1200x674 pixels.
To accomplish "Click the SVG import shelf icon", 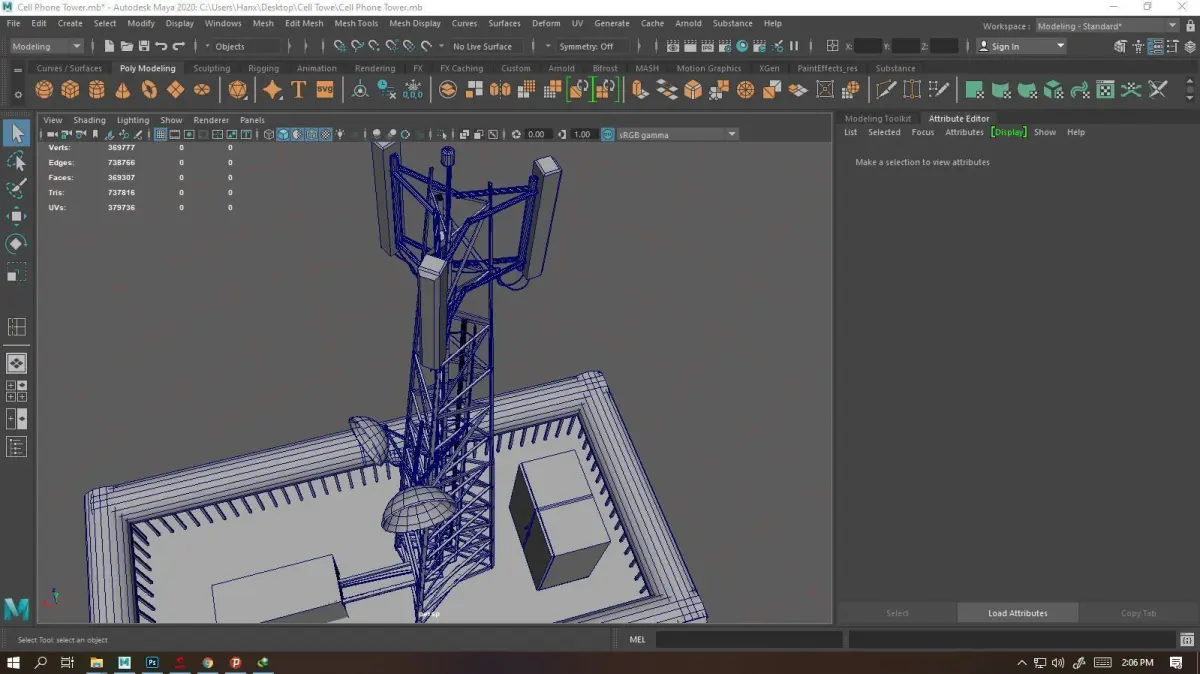I will point(324,90).
